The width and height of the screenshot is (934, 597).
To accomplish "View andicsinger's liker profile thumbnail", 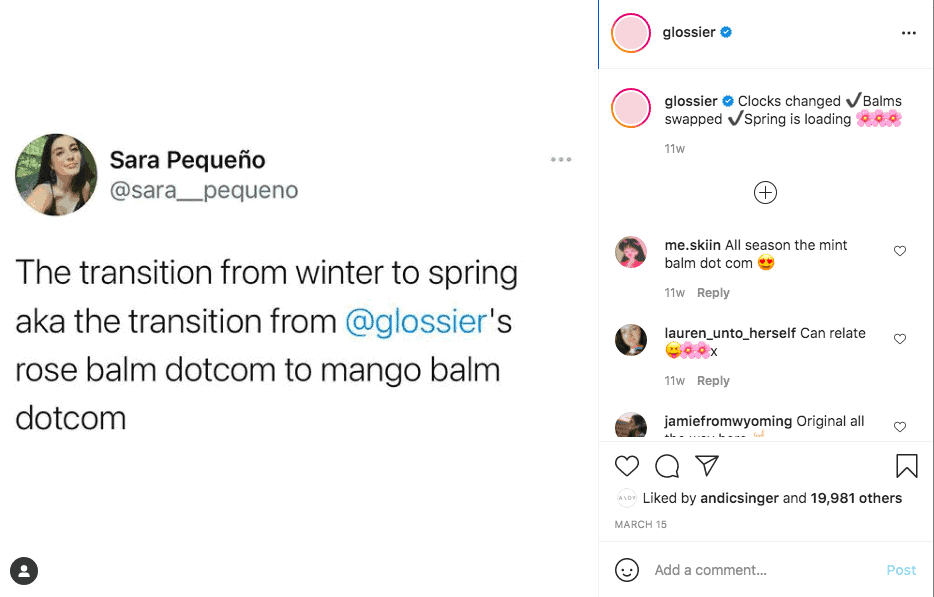I will coord(627,497).
